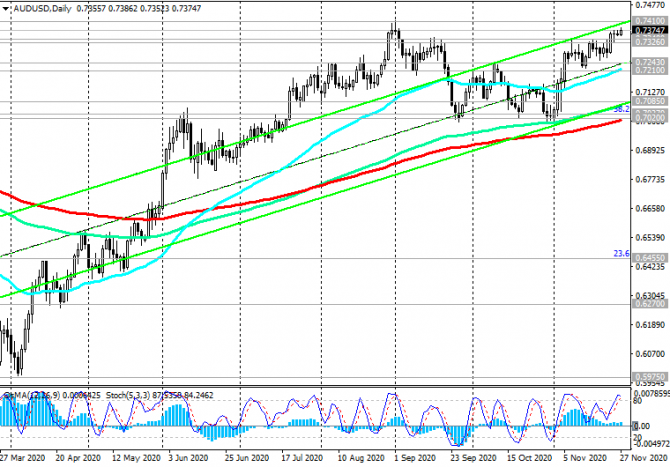Click the 0.67735 price scale value
670x467 pixels.
click(x=650, y=179)
